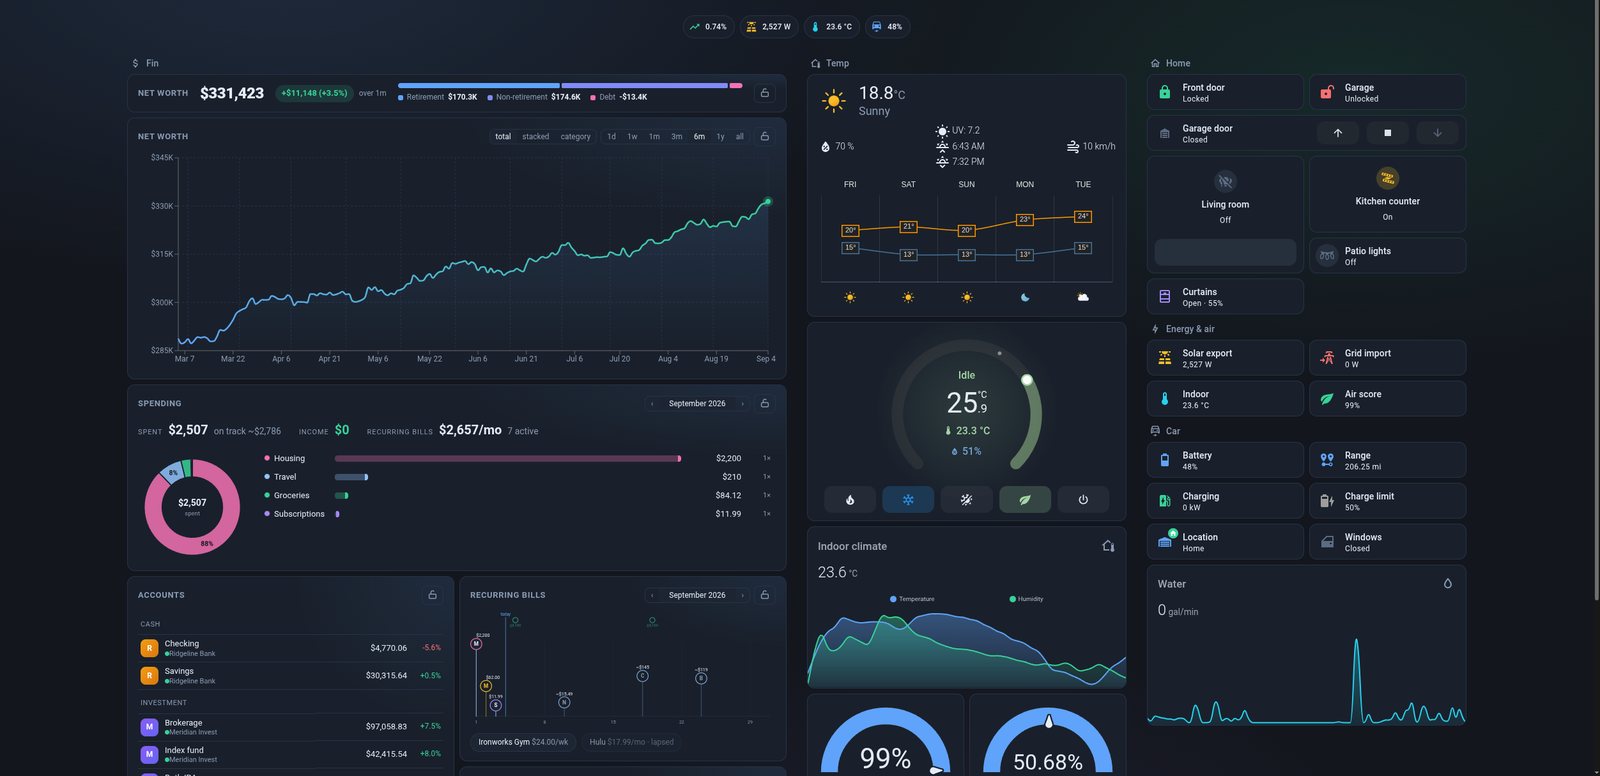1600x776 pixels.
Task: Turn off thermostat with power icon
Action: (1083, 499)
